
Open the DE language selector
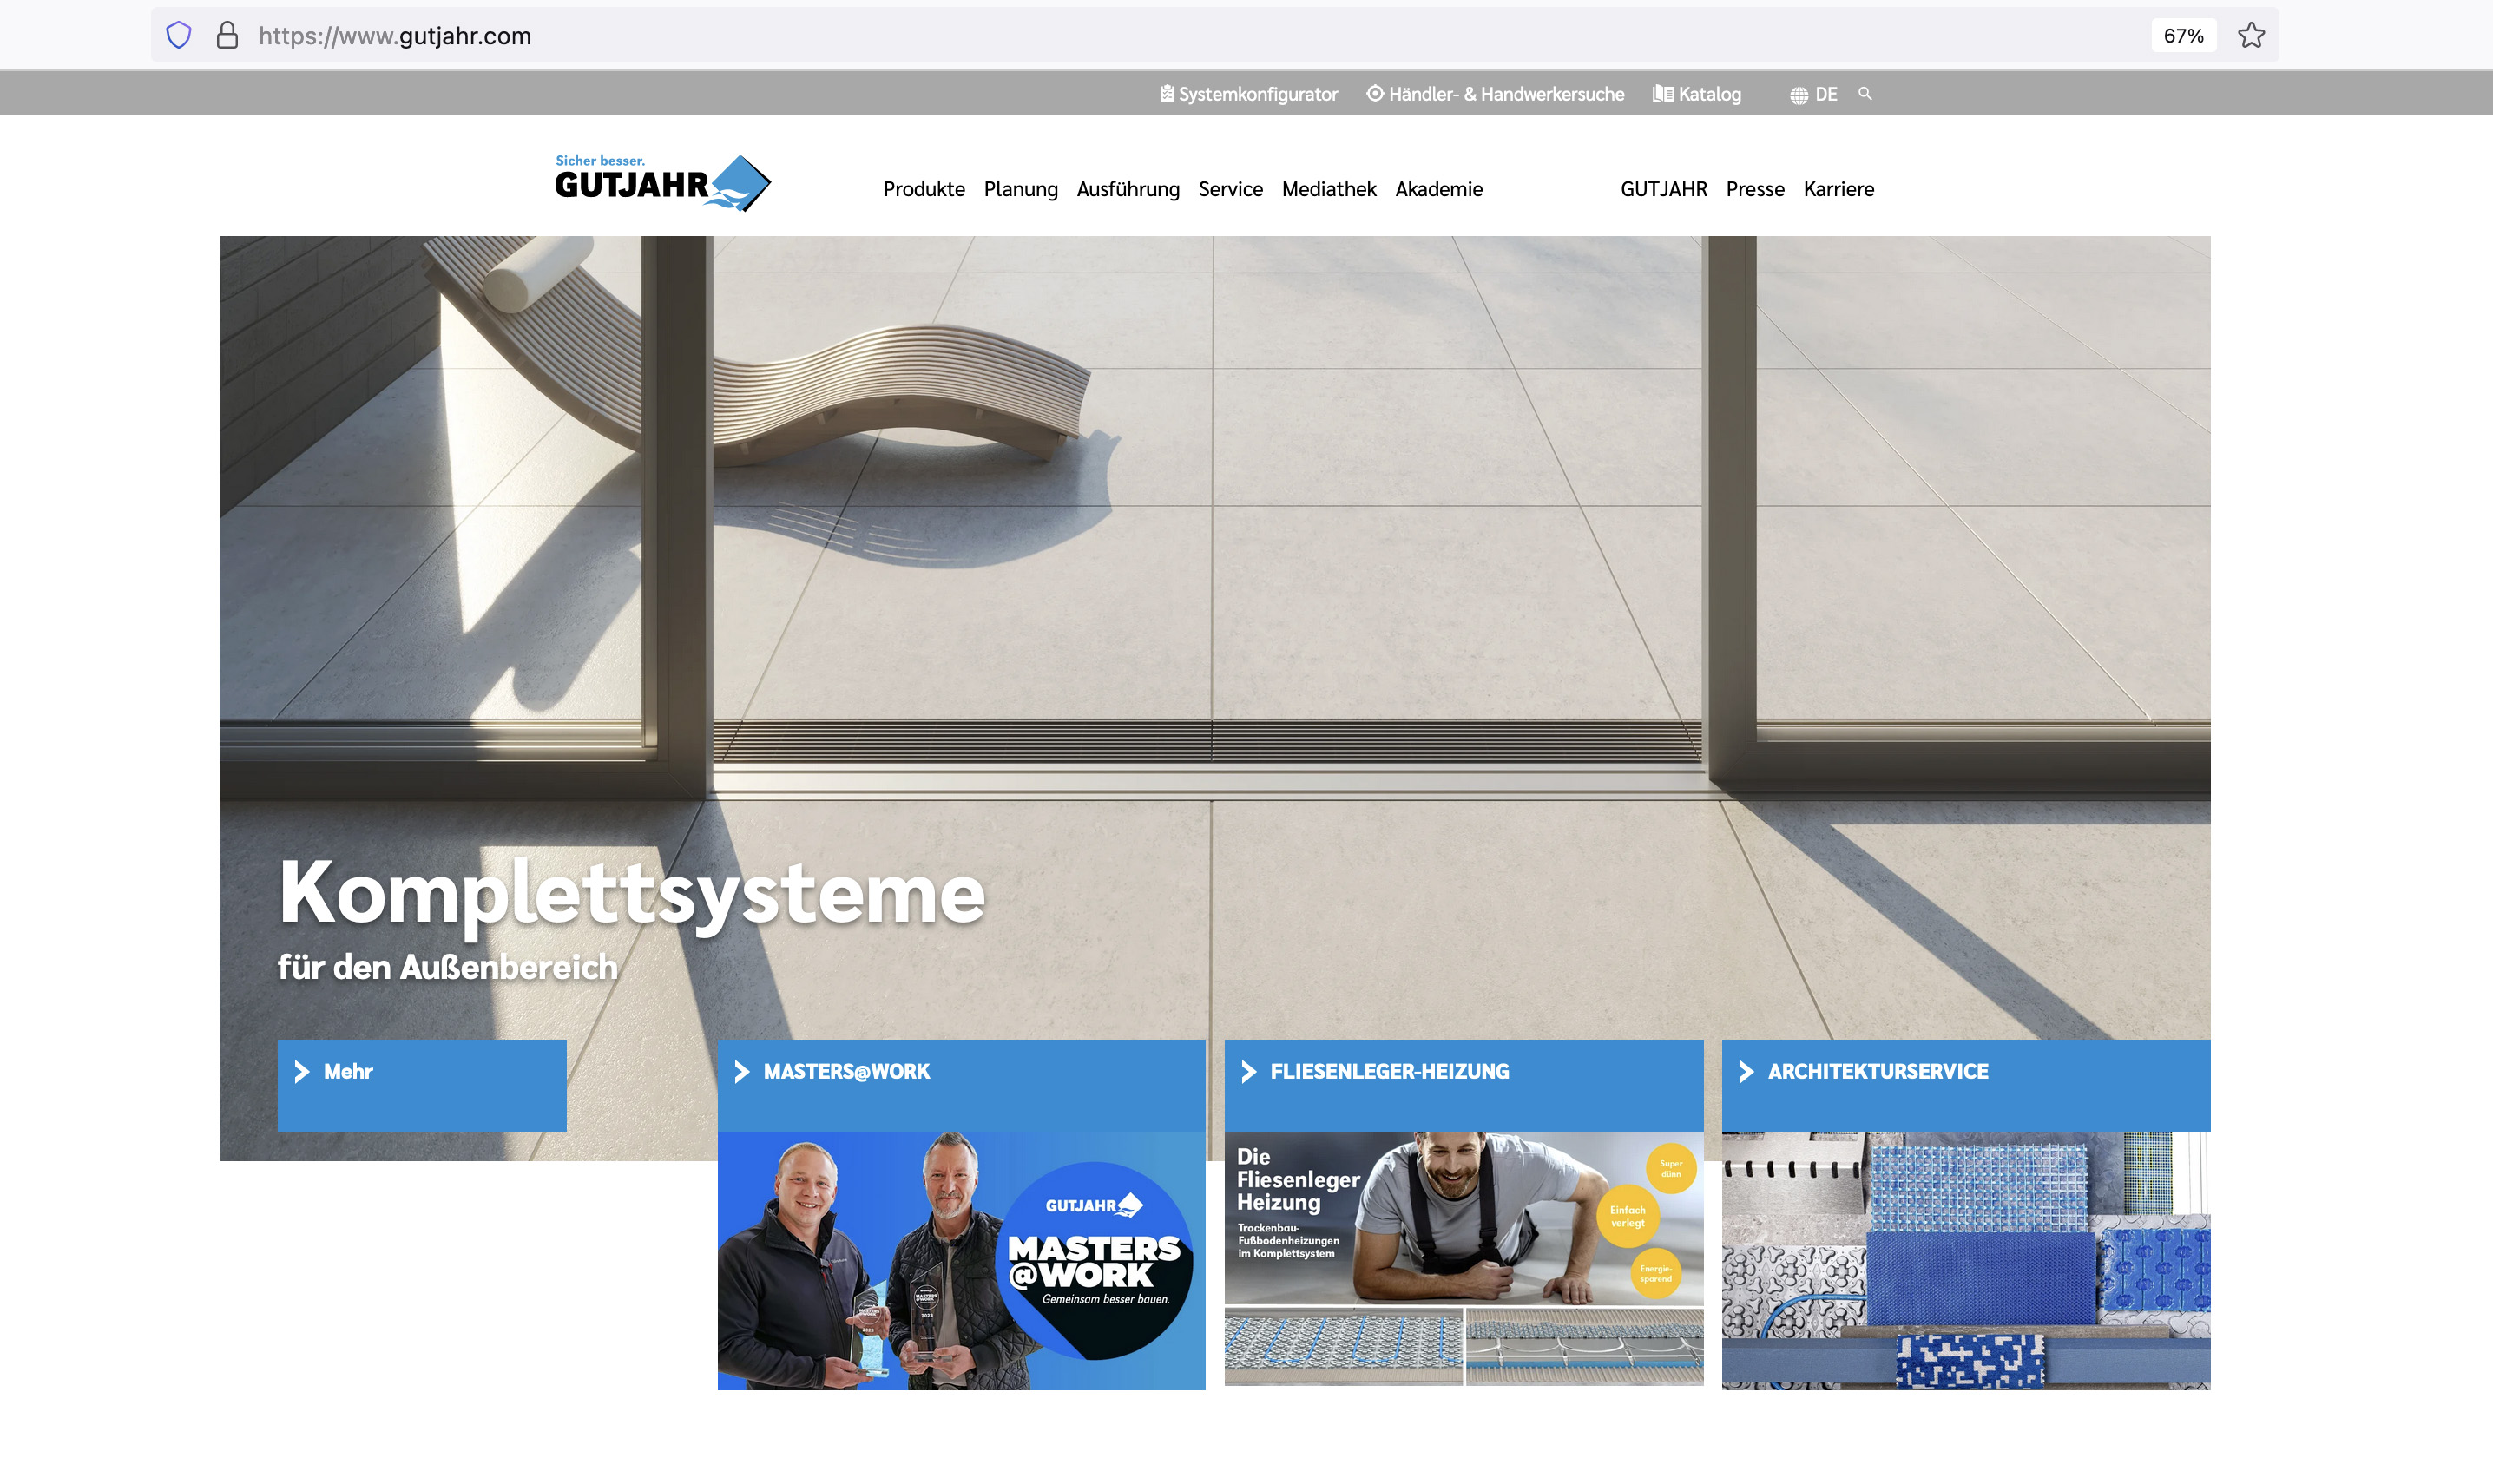click(x=1826, y=94)
